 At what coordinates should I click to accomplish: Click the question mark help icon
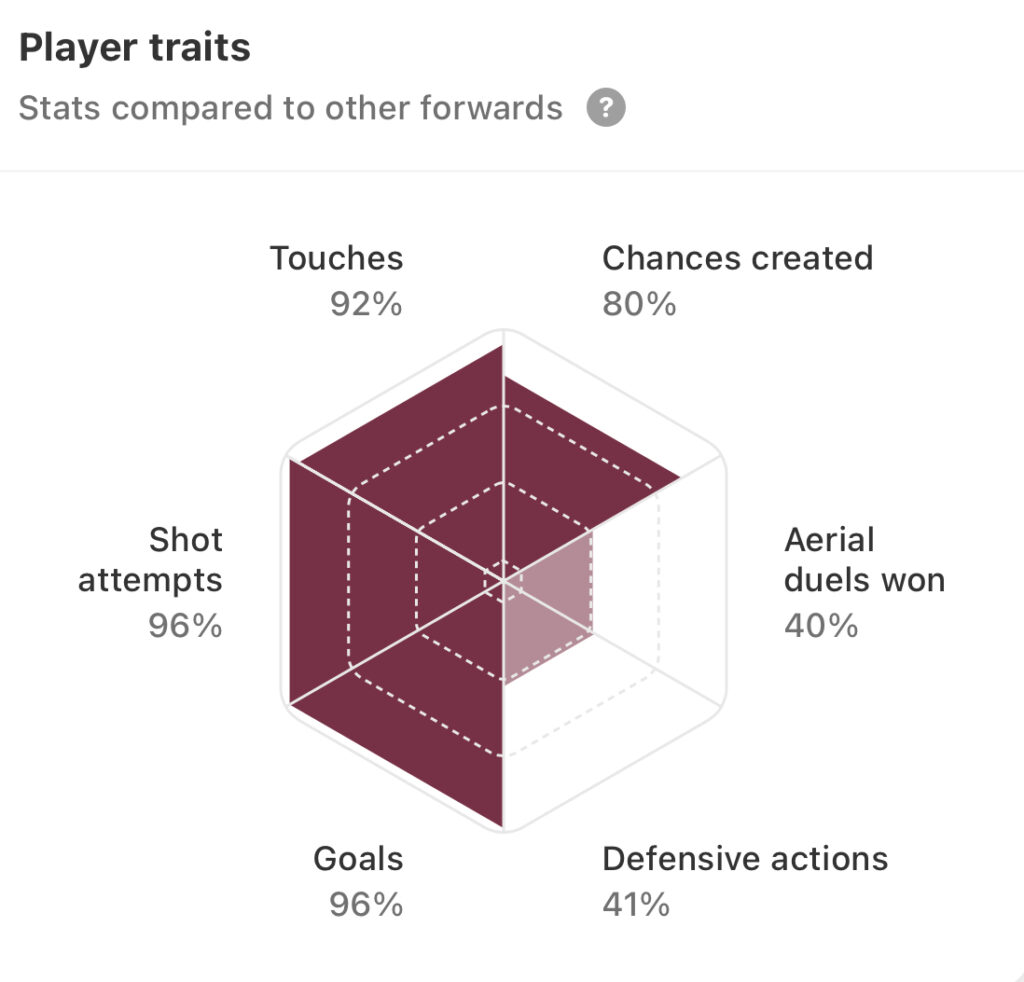605,107
